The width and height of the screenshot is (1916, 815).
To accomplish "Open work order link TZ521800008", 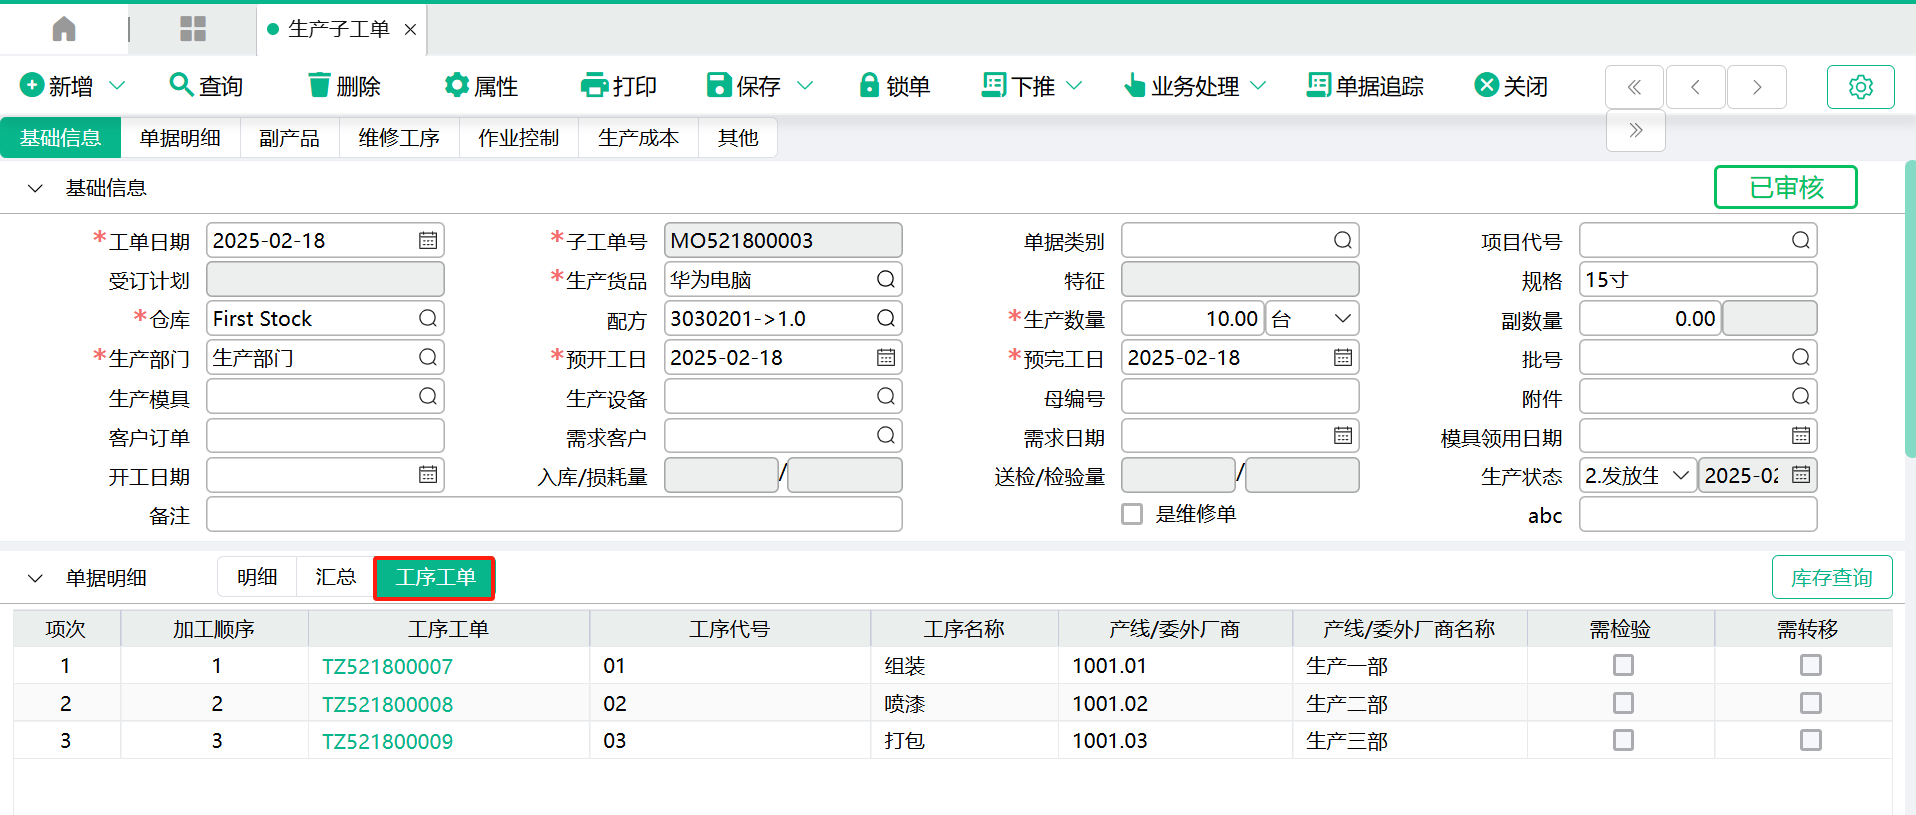I will (387, 704).
